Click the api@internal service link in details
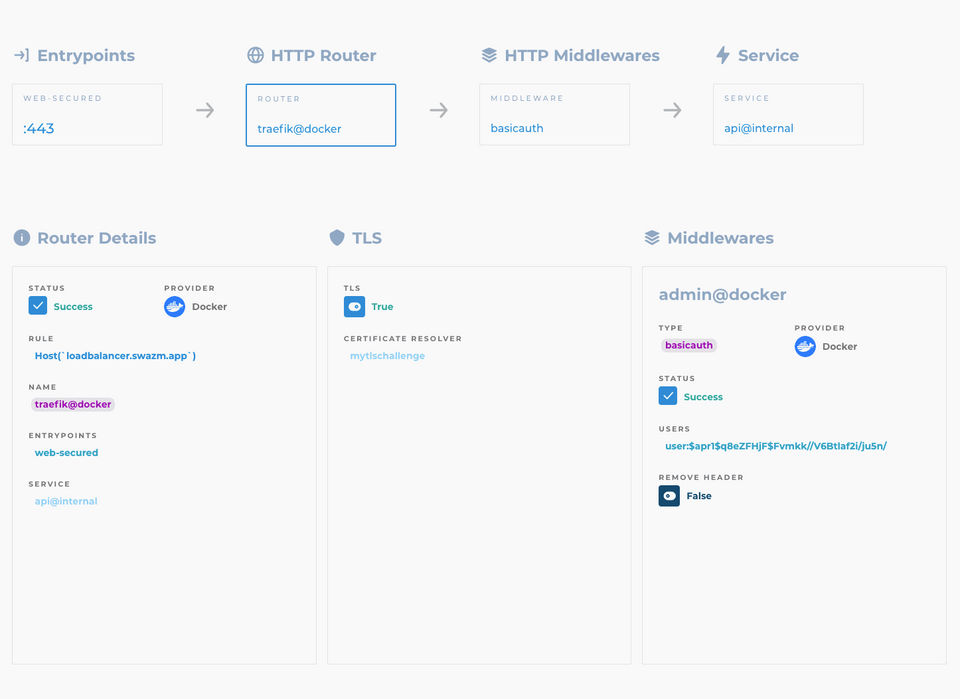 (66, 501)
